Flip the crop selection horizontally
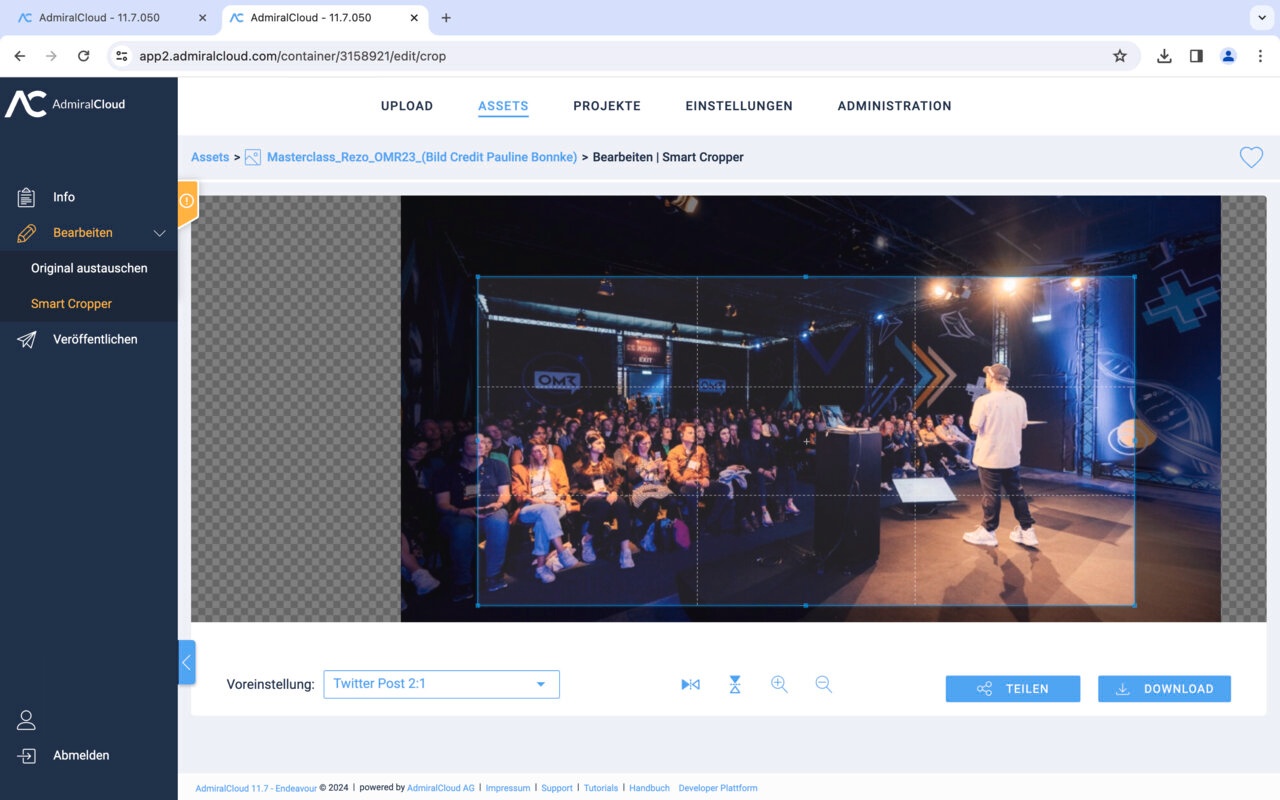 click(x=690, y=684)
